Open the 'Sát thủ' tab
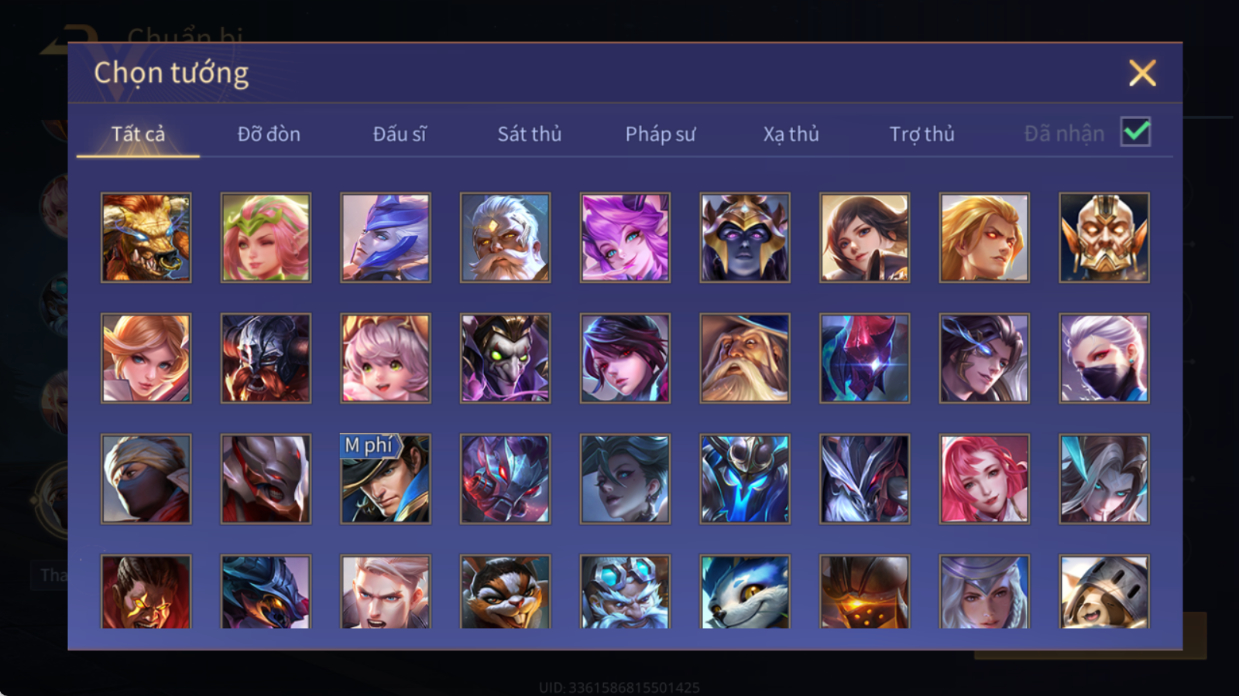The height and width of the screenshot is (696, 1239). tap(529, 134)
